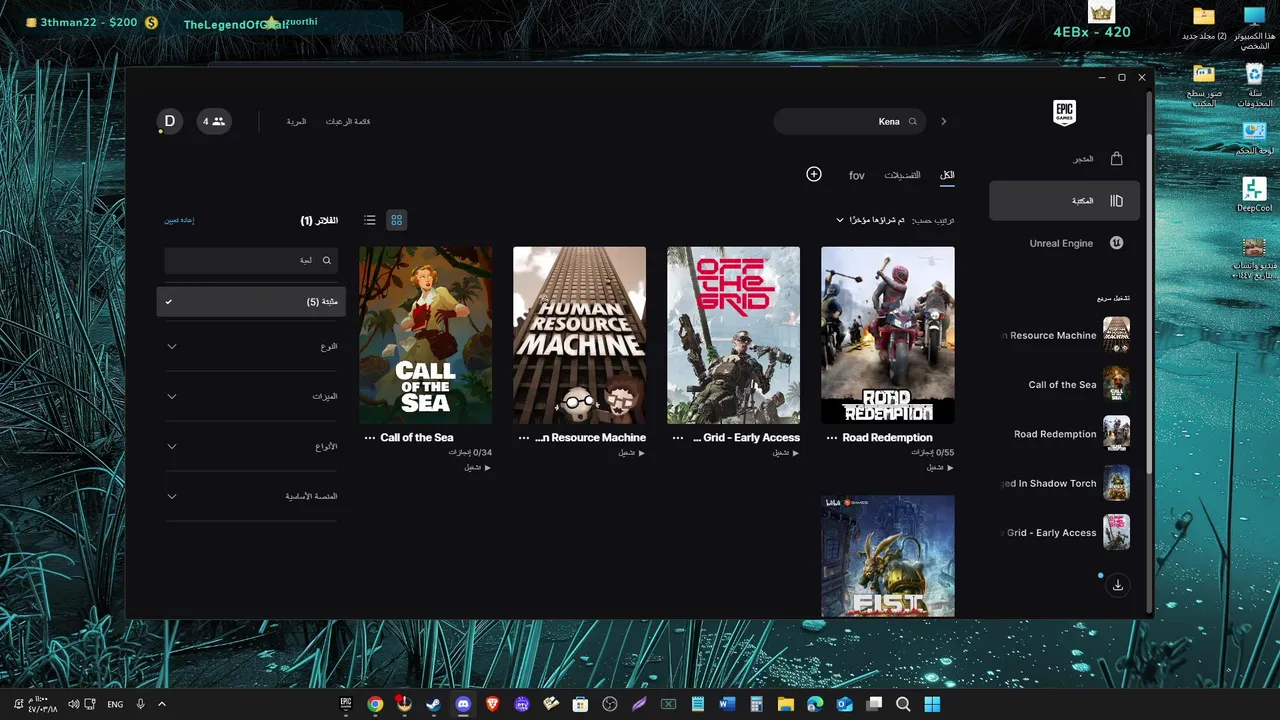The width and height of the screenshot is (1280, 720).
Task: Open the friends button showing 4
Action: click(214, 121)
